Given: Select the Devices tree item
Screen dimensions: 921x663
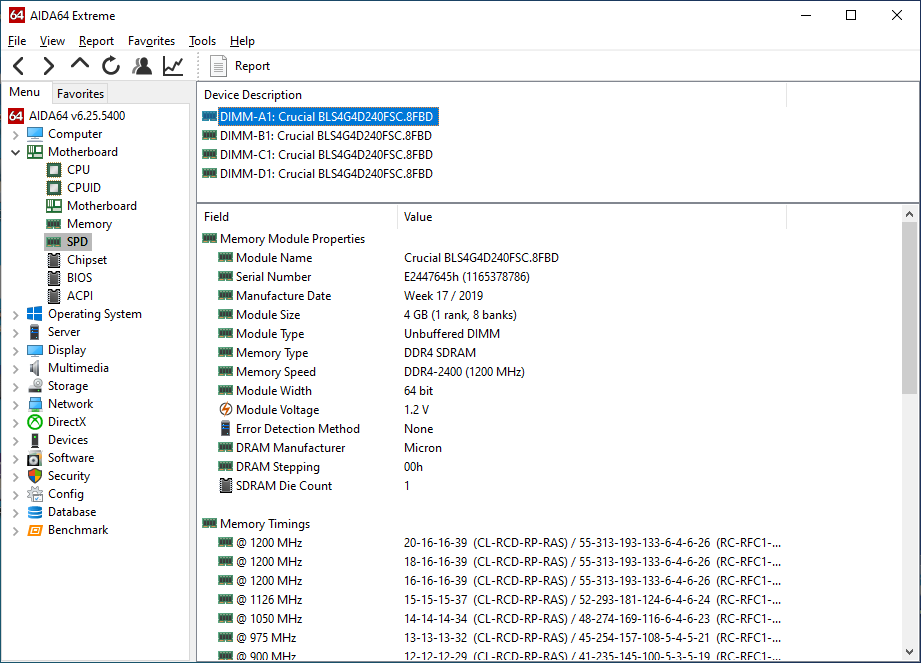Looking at the screenshot, I should [68, 440].
